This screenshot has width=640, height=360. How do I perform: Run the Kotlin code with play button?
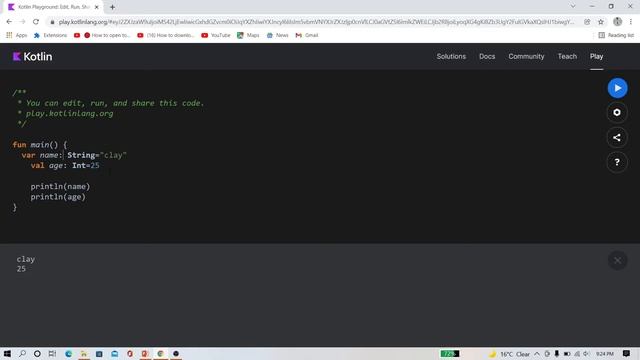pos(617,88)
